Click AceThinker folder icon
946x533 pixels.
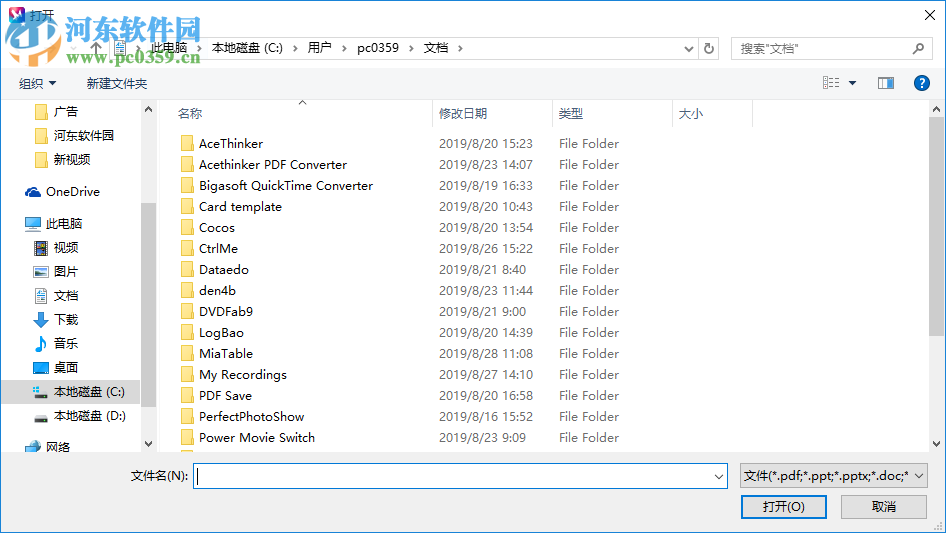tap(187, 144)
